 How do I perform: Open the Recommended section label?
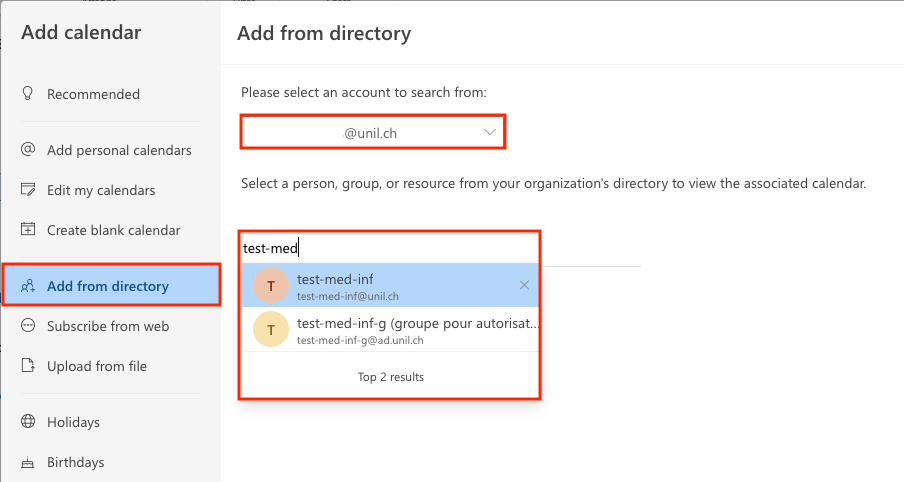click(x=93, y=94)
